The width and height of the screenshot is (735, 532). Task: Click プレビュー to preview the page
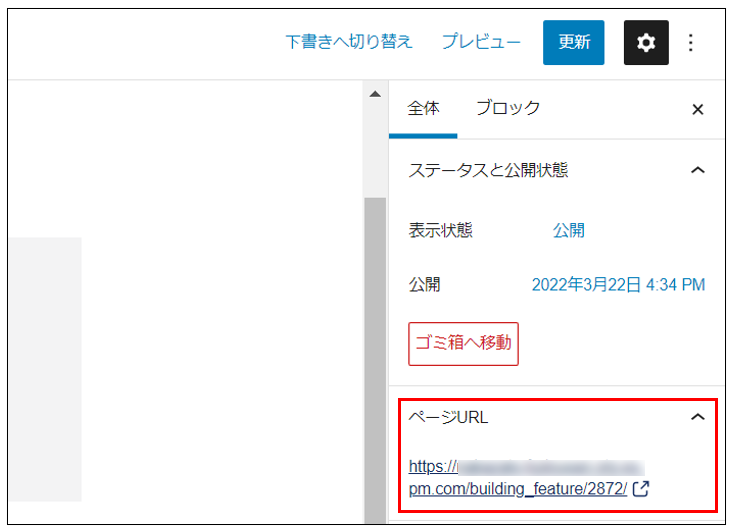pos(481,42)
